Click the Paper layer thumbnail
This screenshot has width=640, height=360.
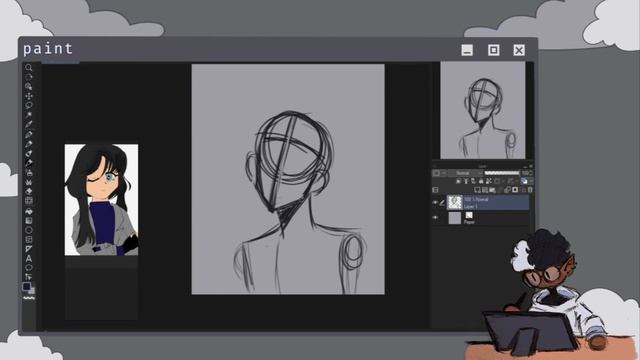[x=455, y=218]
